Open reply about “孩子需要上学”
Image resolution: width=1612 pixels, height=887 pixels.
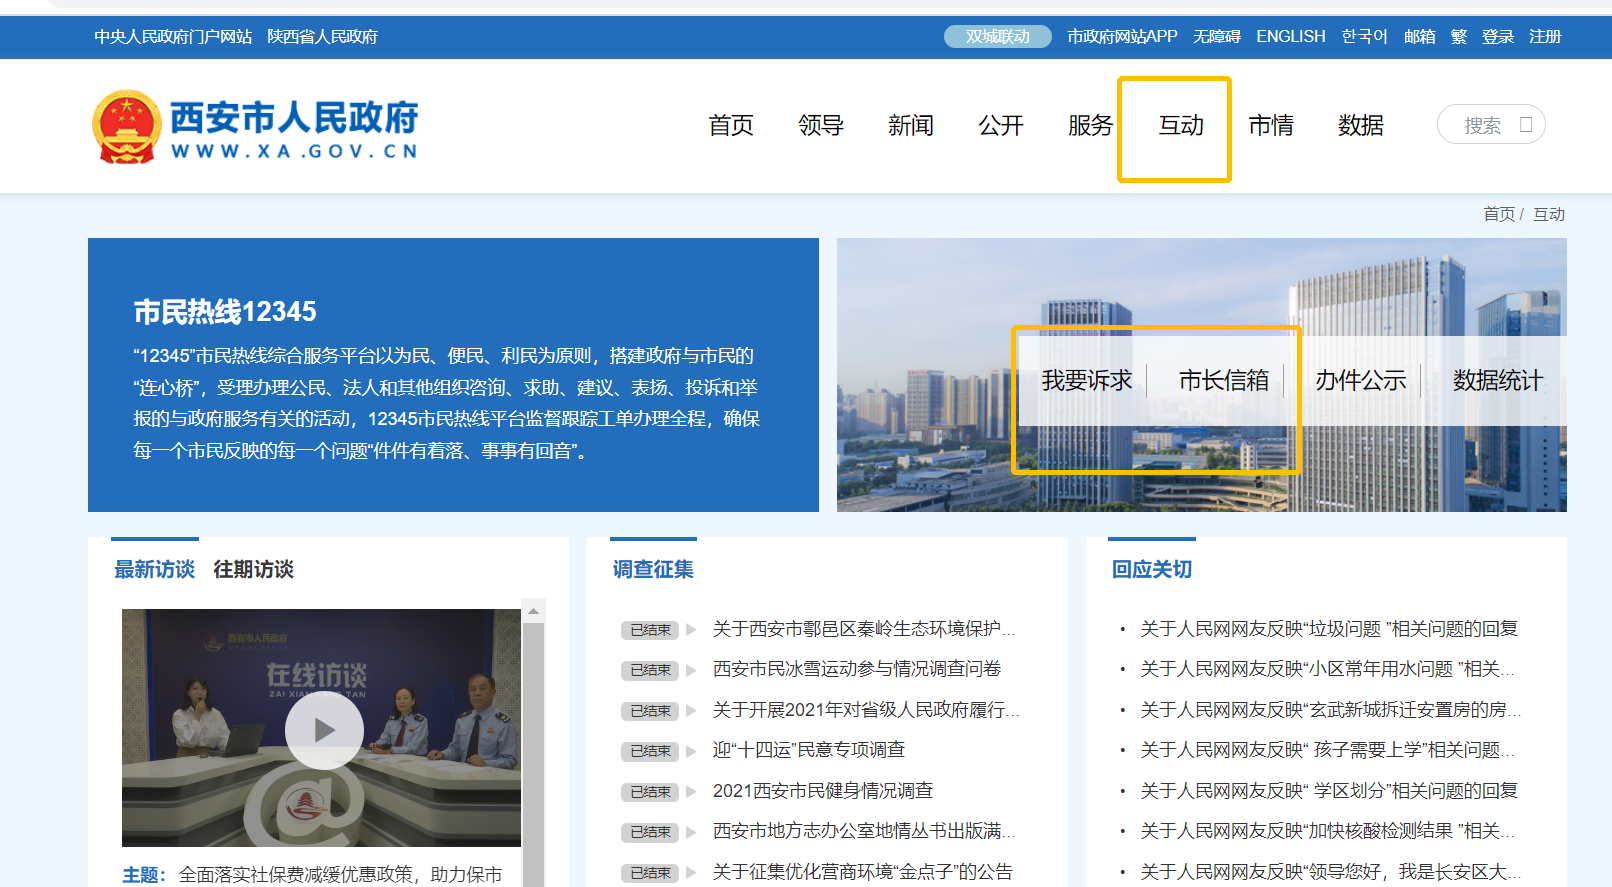click(1328, 750)
